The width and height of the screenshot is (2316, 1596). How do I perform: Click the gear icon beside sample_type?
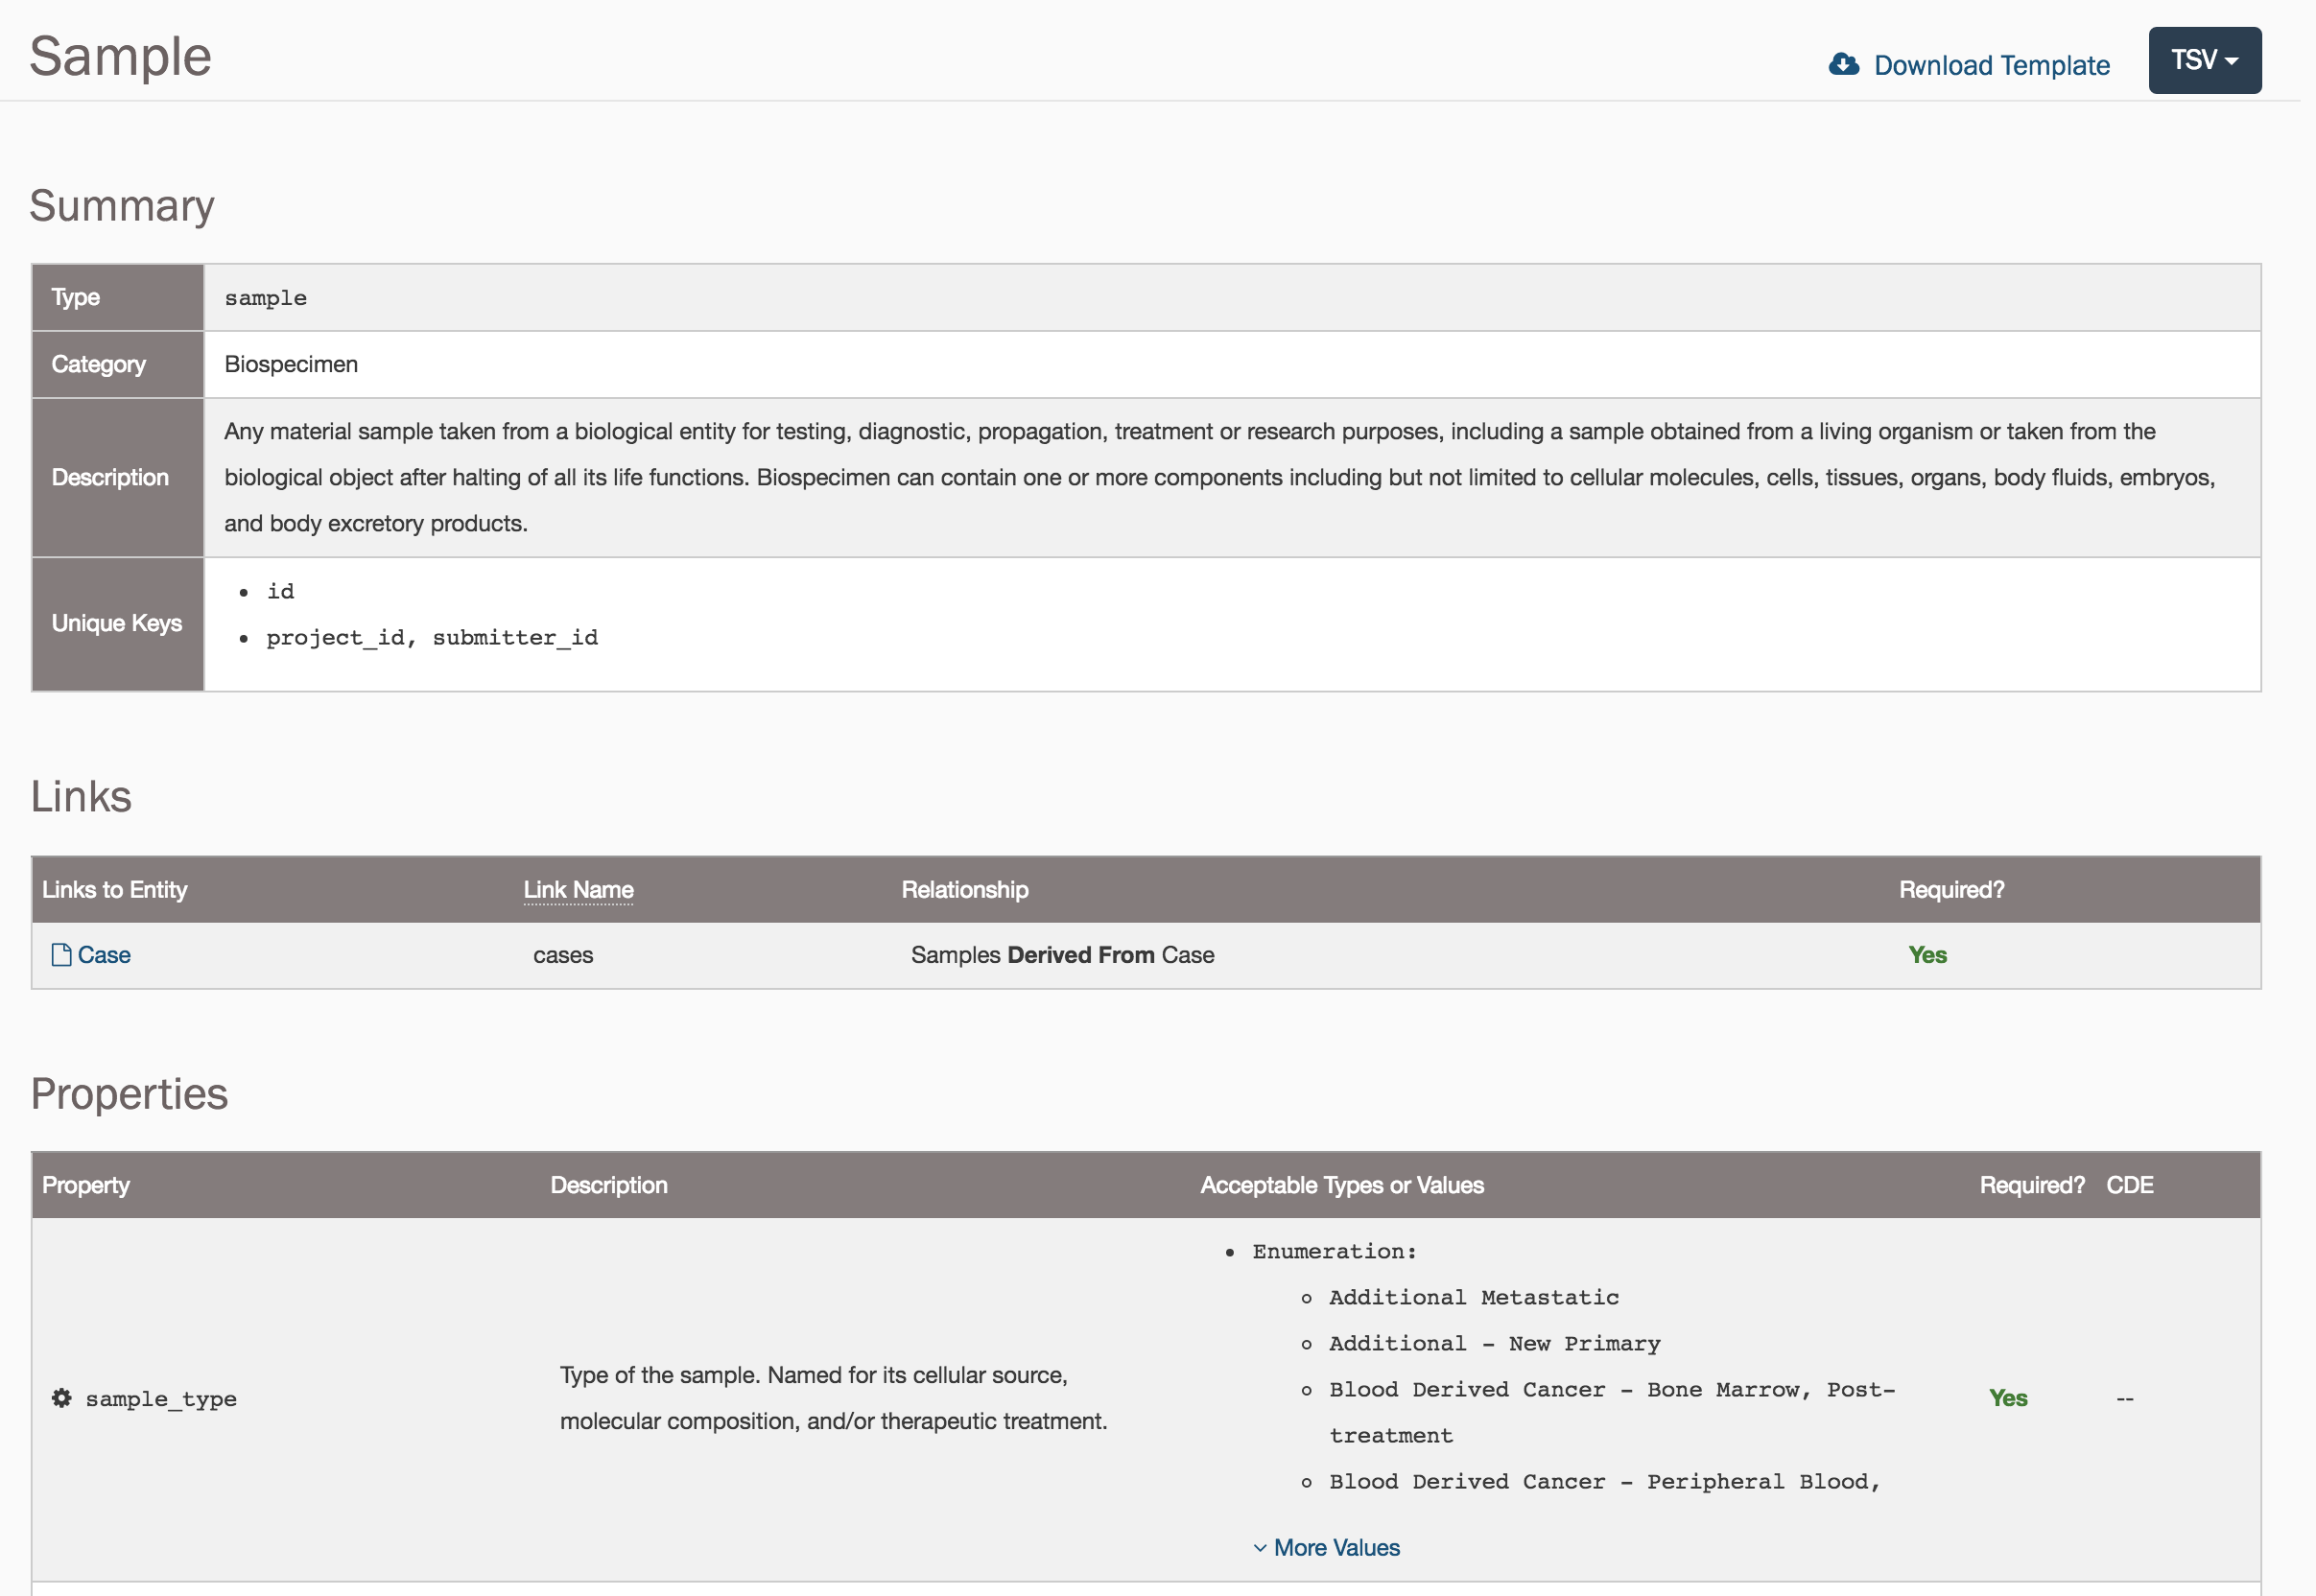61,1398
